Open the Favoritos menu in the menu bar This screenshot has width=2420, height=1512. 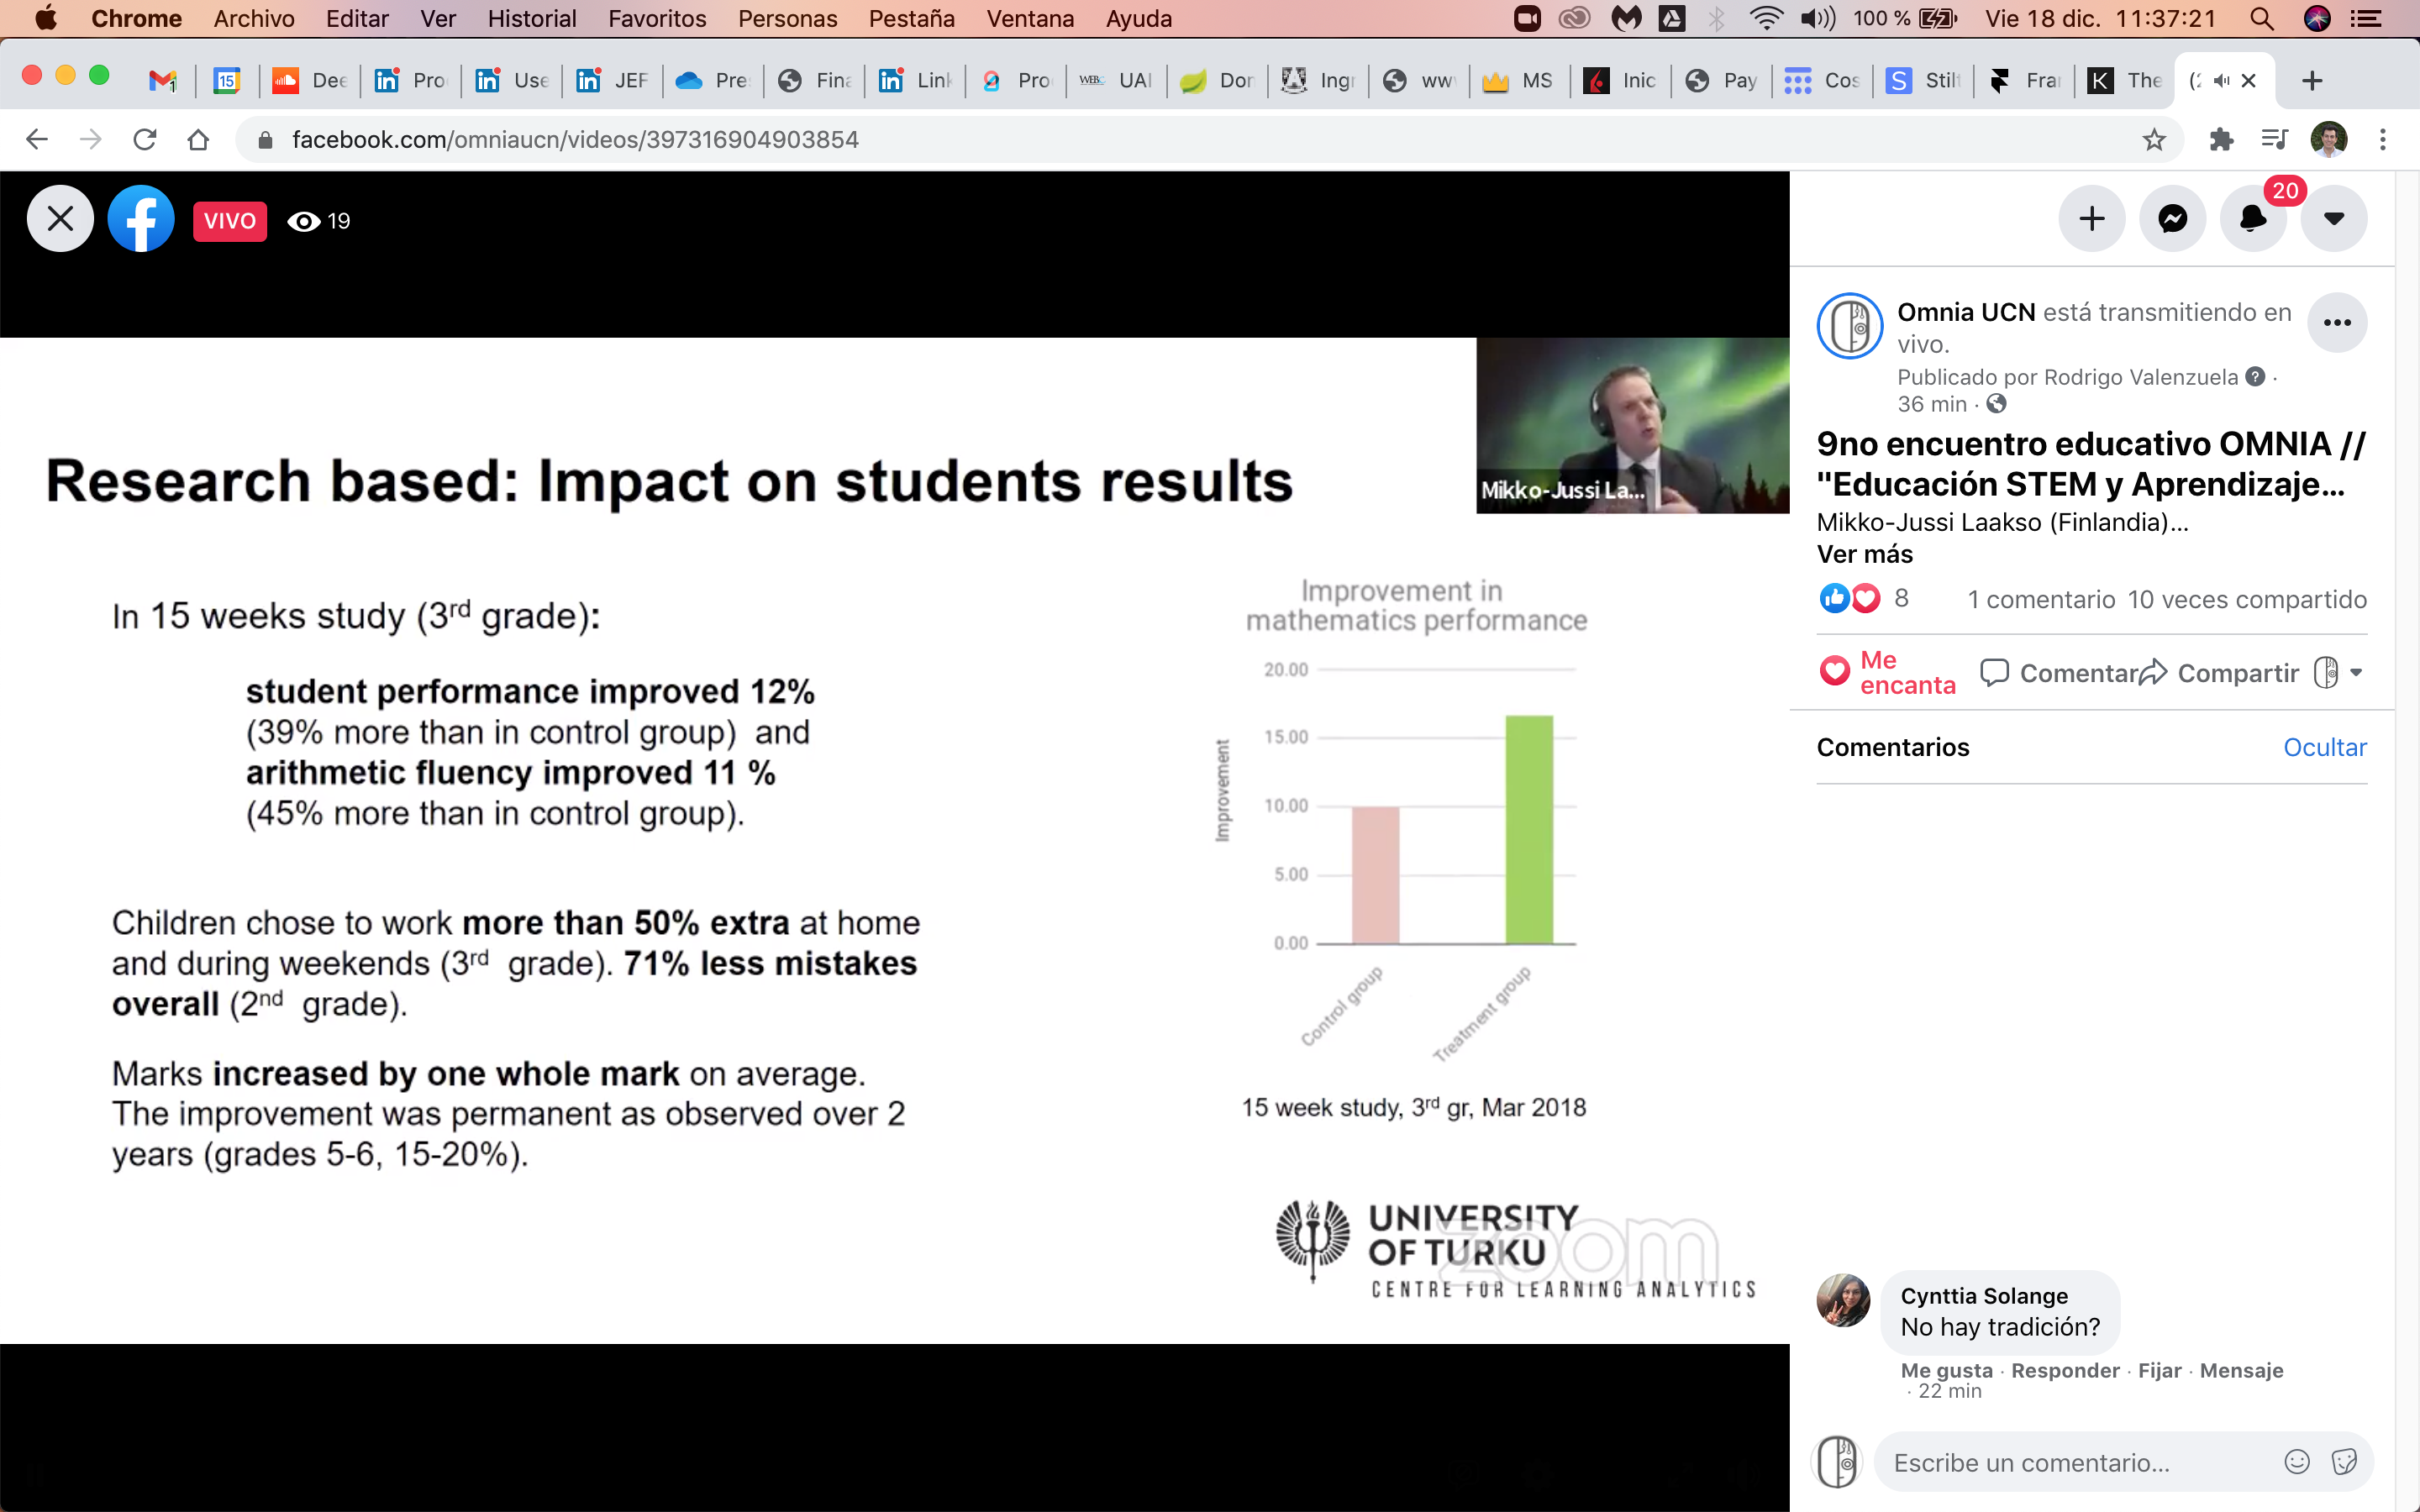tap(657, 19)
